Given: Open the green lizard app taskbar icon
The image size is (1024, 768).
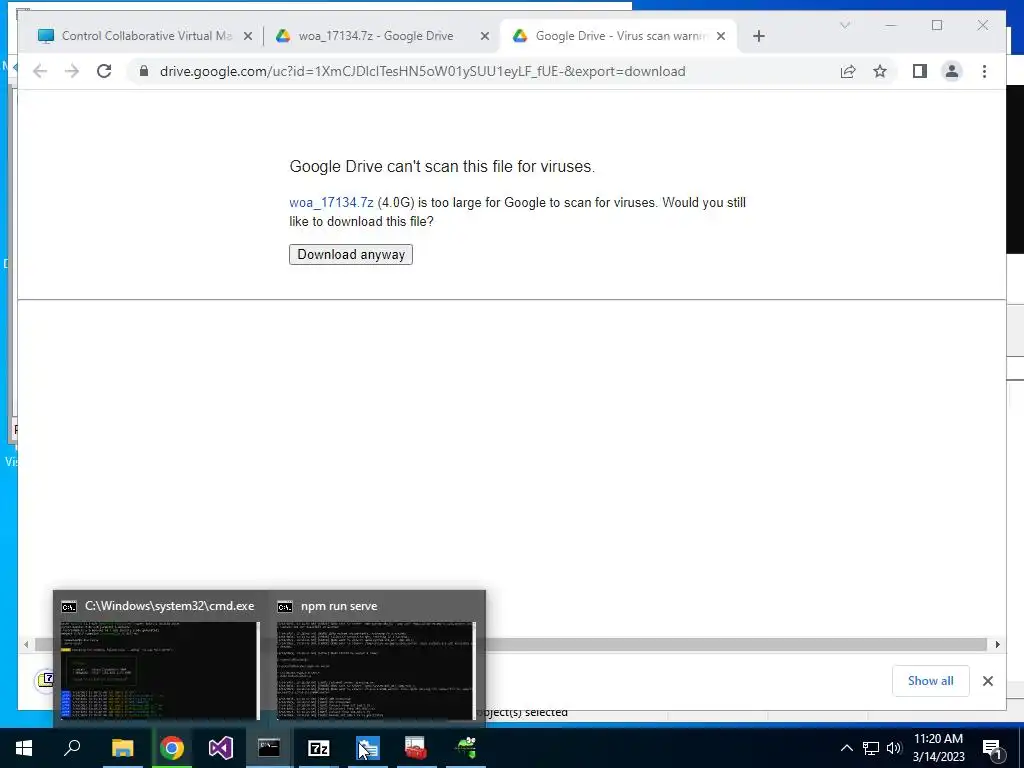Looking at the screenshot, I should 466,748.
